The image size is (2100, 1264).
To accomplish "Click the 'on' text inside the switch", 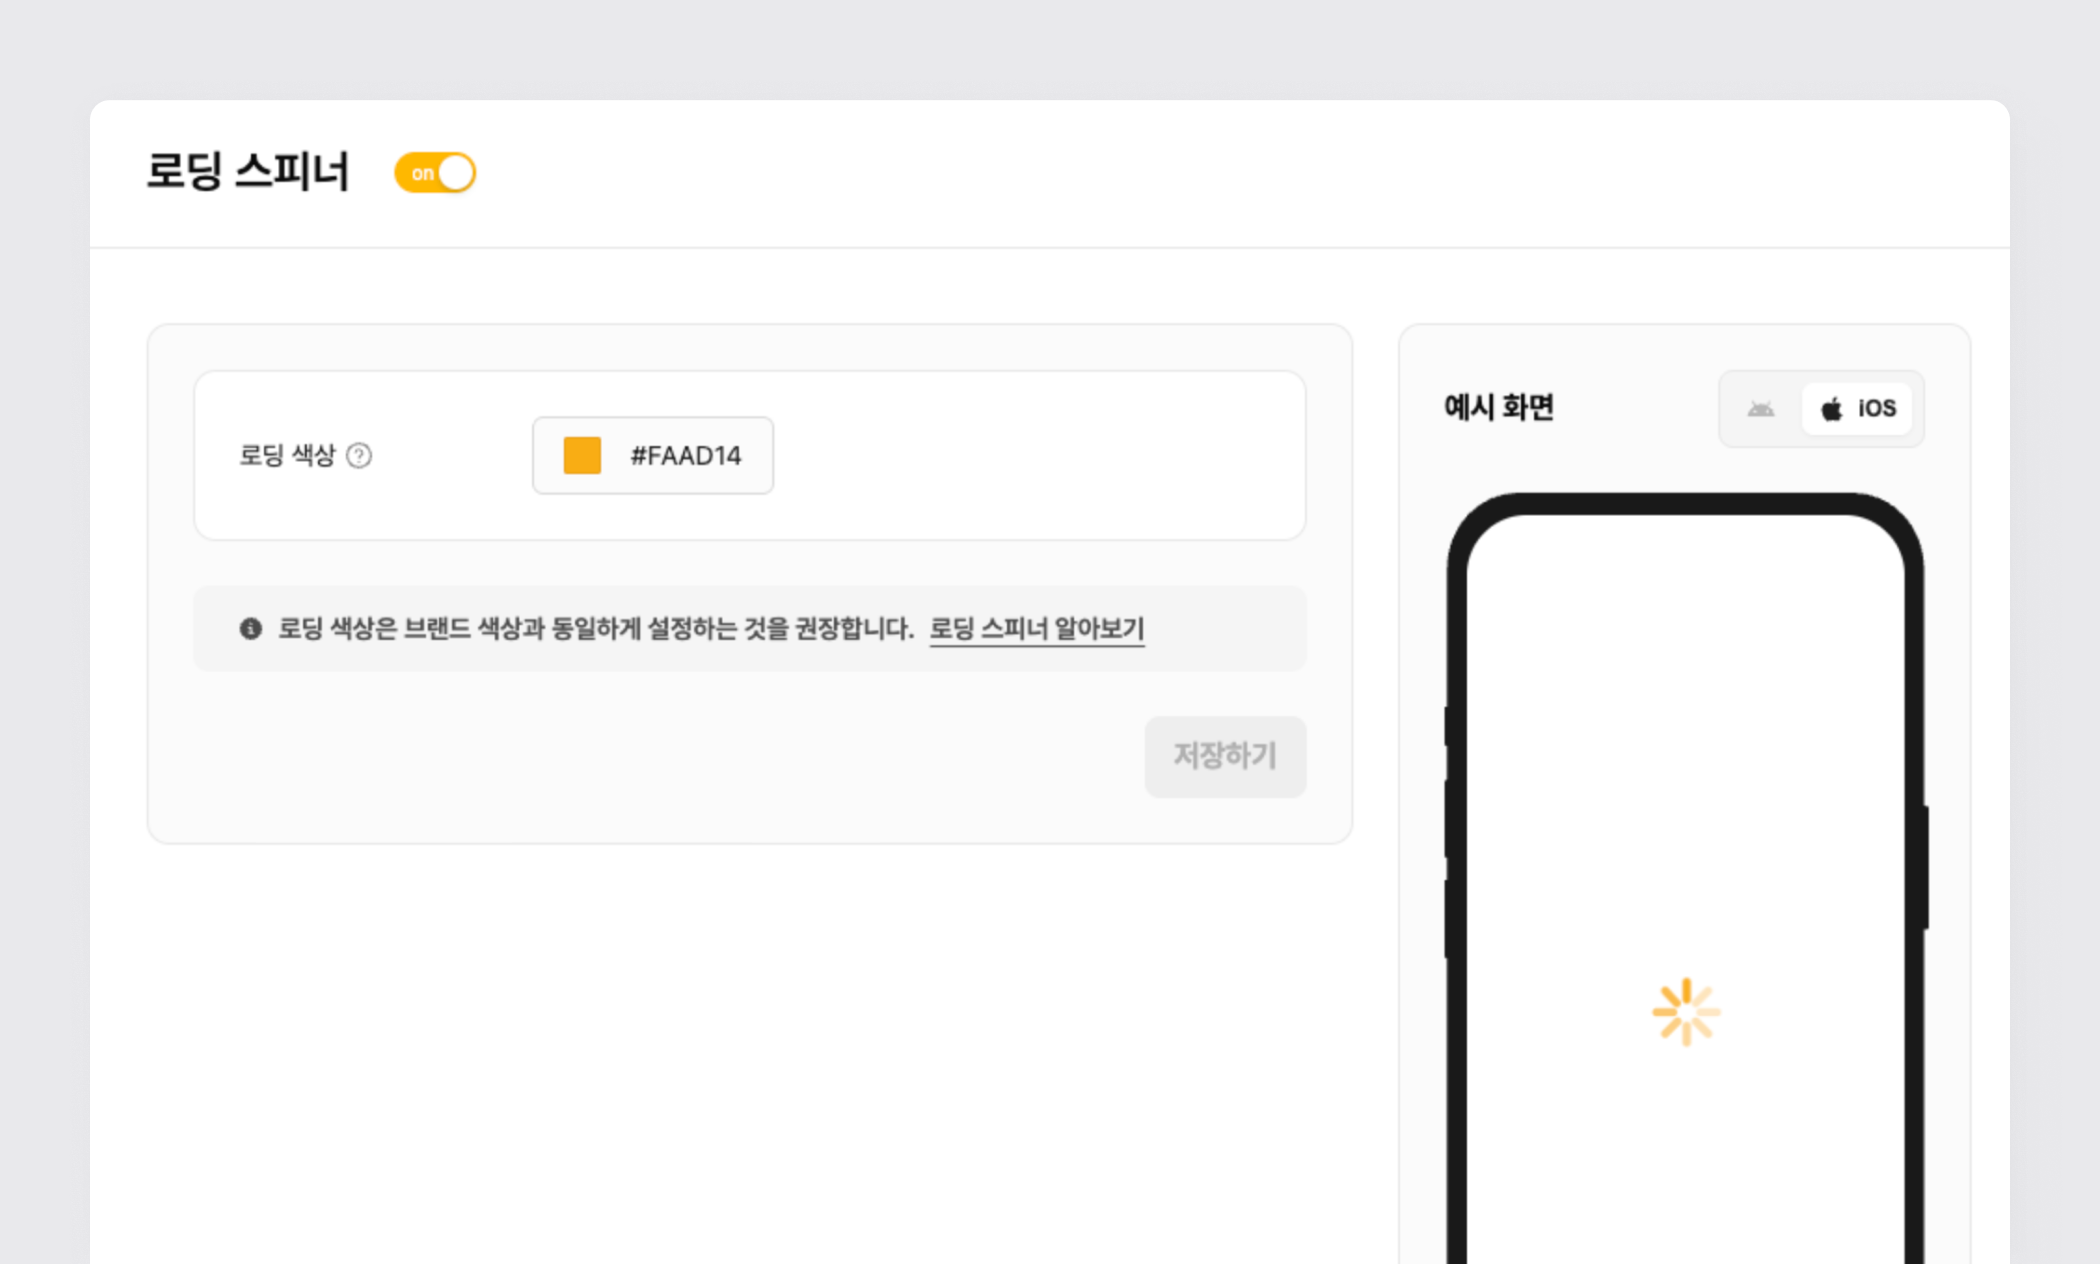I will (422, 173).
